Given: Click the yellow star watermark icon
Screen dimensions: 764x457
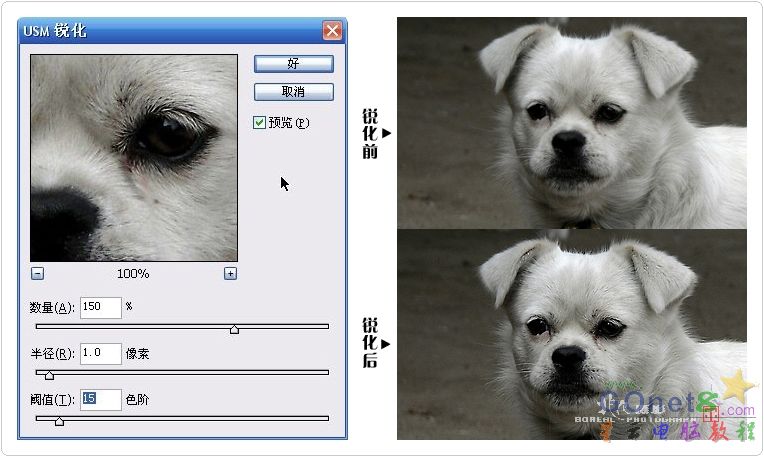Looking at the screenshot, I should pos(738,386).
